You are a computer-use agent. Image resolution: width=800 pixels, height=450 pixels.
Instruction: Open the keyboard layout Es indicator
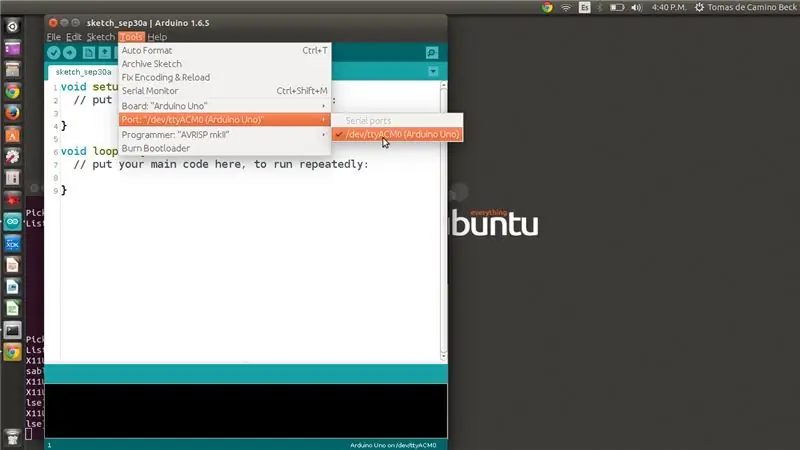[x=585, y=7]
